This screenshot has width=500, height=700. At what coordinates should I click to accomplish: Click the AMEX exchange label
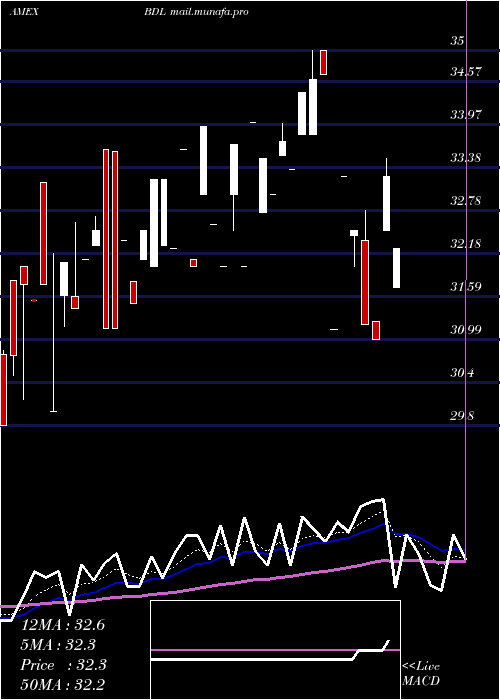24,12
